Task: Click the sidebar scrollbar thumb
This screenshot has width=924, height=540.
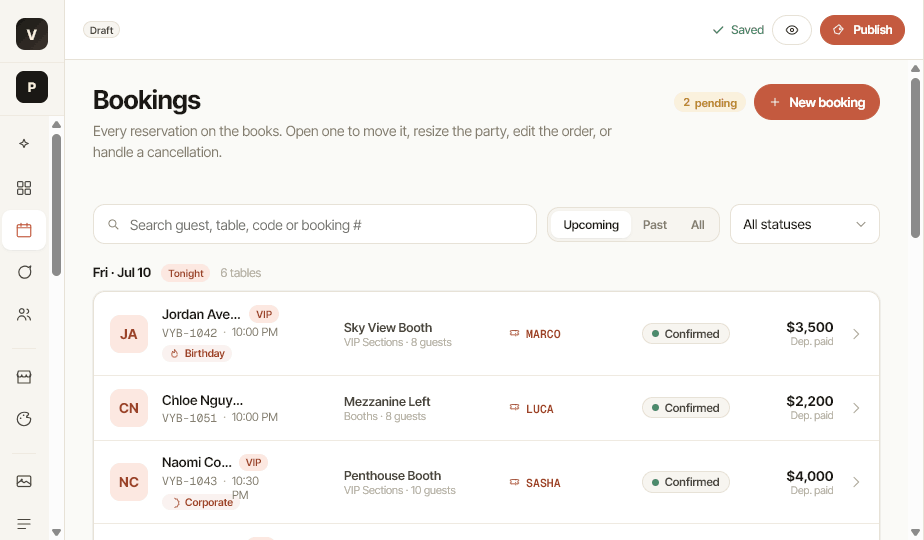Action: (57, 205)
